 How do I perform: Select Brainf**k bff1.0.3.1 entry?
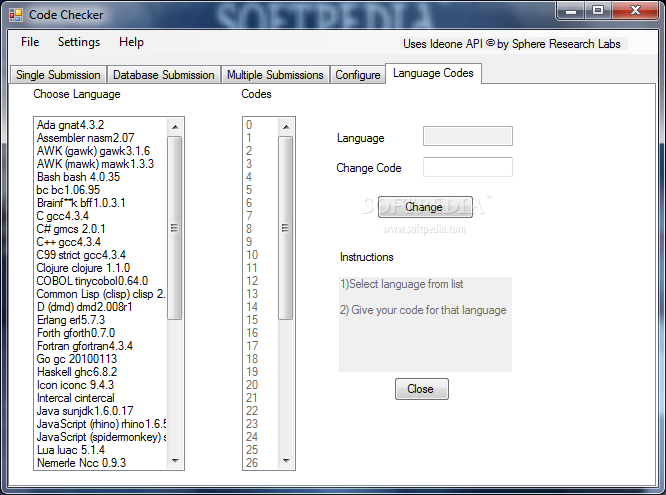tap(101, 203)
